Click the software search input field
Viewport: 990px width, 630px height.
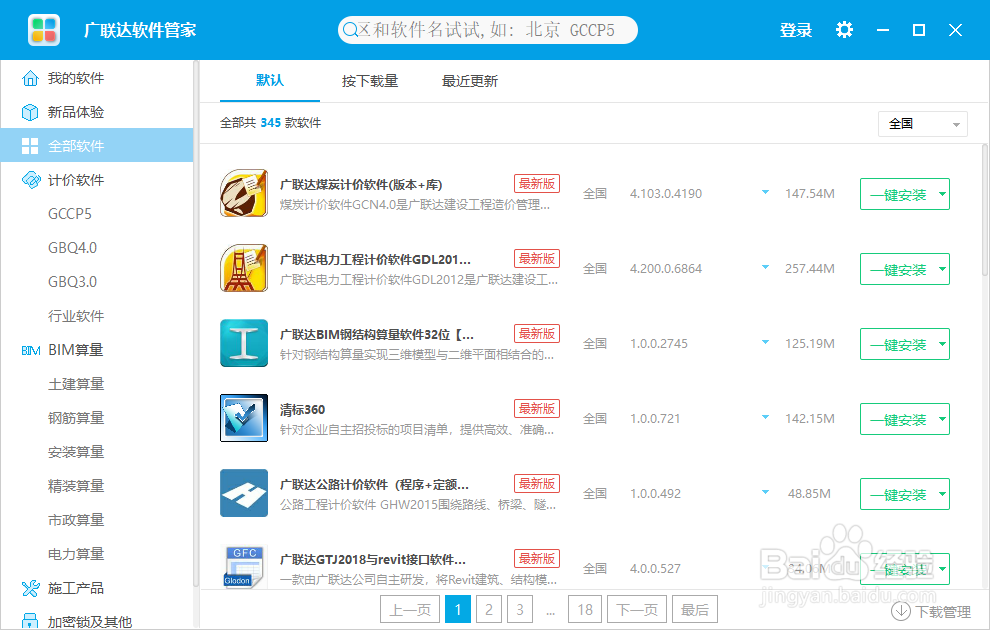(x=487, y=30)
